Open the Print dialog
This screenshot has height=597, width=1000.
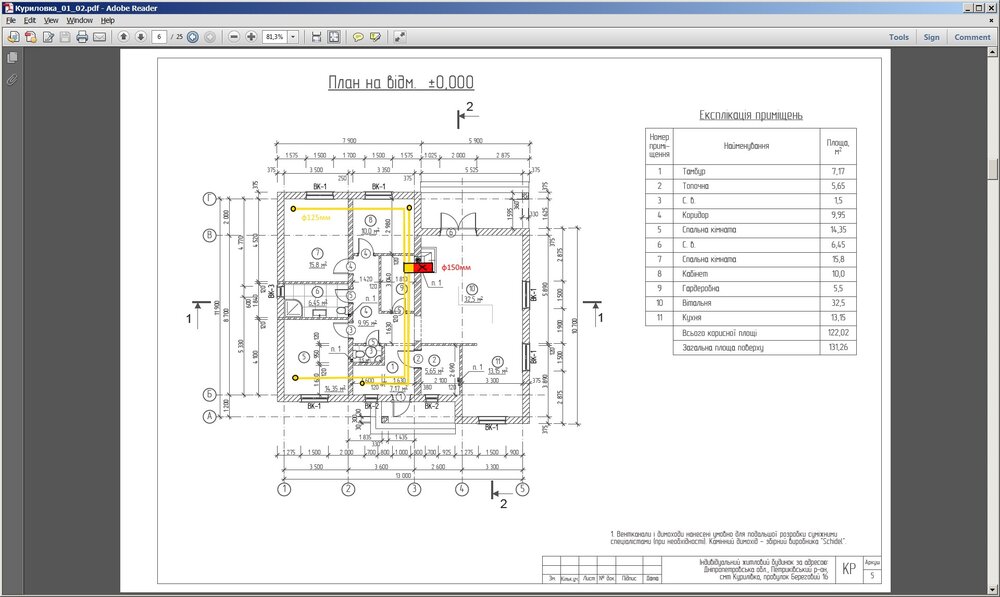[82, 36]
